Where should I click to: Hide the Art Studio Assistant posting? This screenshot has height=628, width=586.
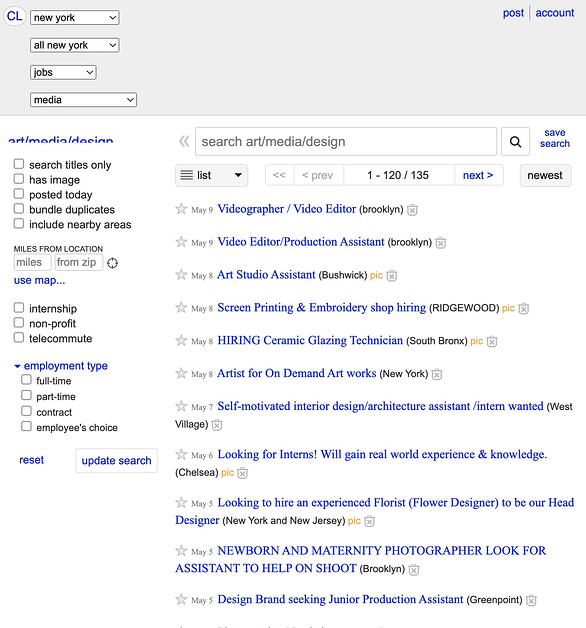(x=392, y=276)
